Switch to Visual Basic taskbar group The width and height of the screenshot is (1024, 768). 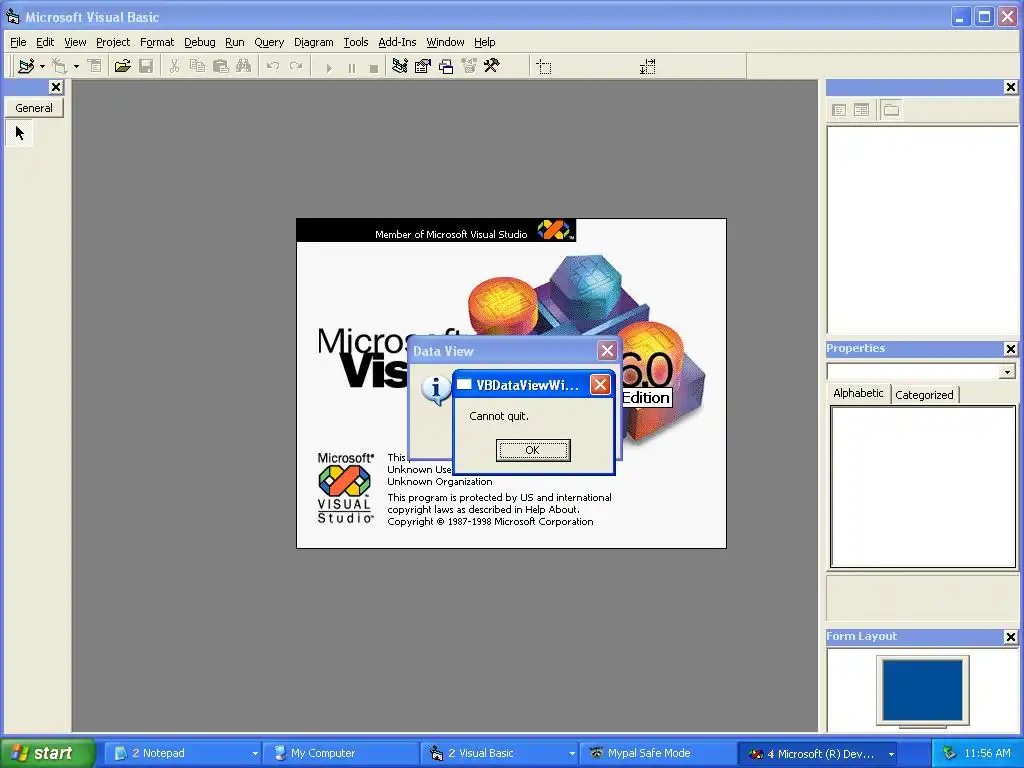click(499, 753)
